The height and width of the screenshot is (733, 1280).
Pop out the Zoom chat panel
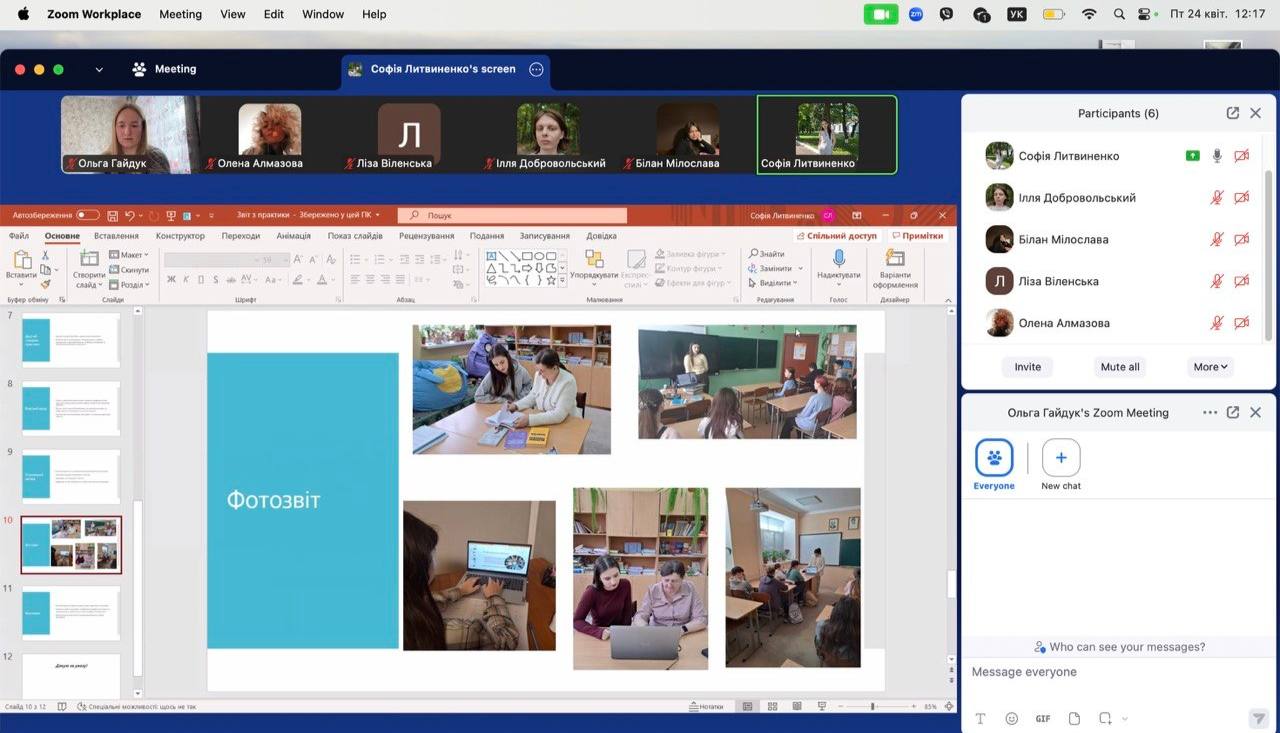coord(1233,412)
